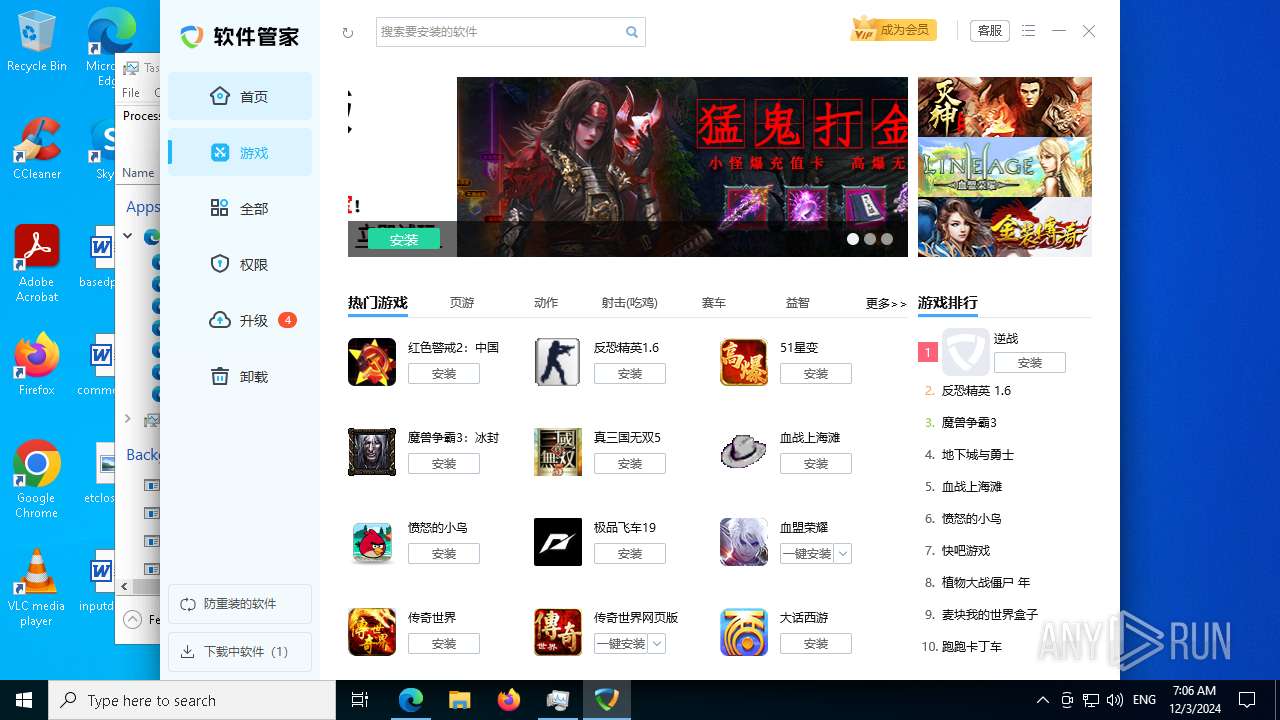Select the second banner carousel dot

click(870, 239)
